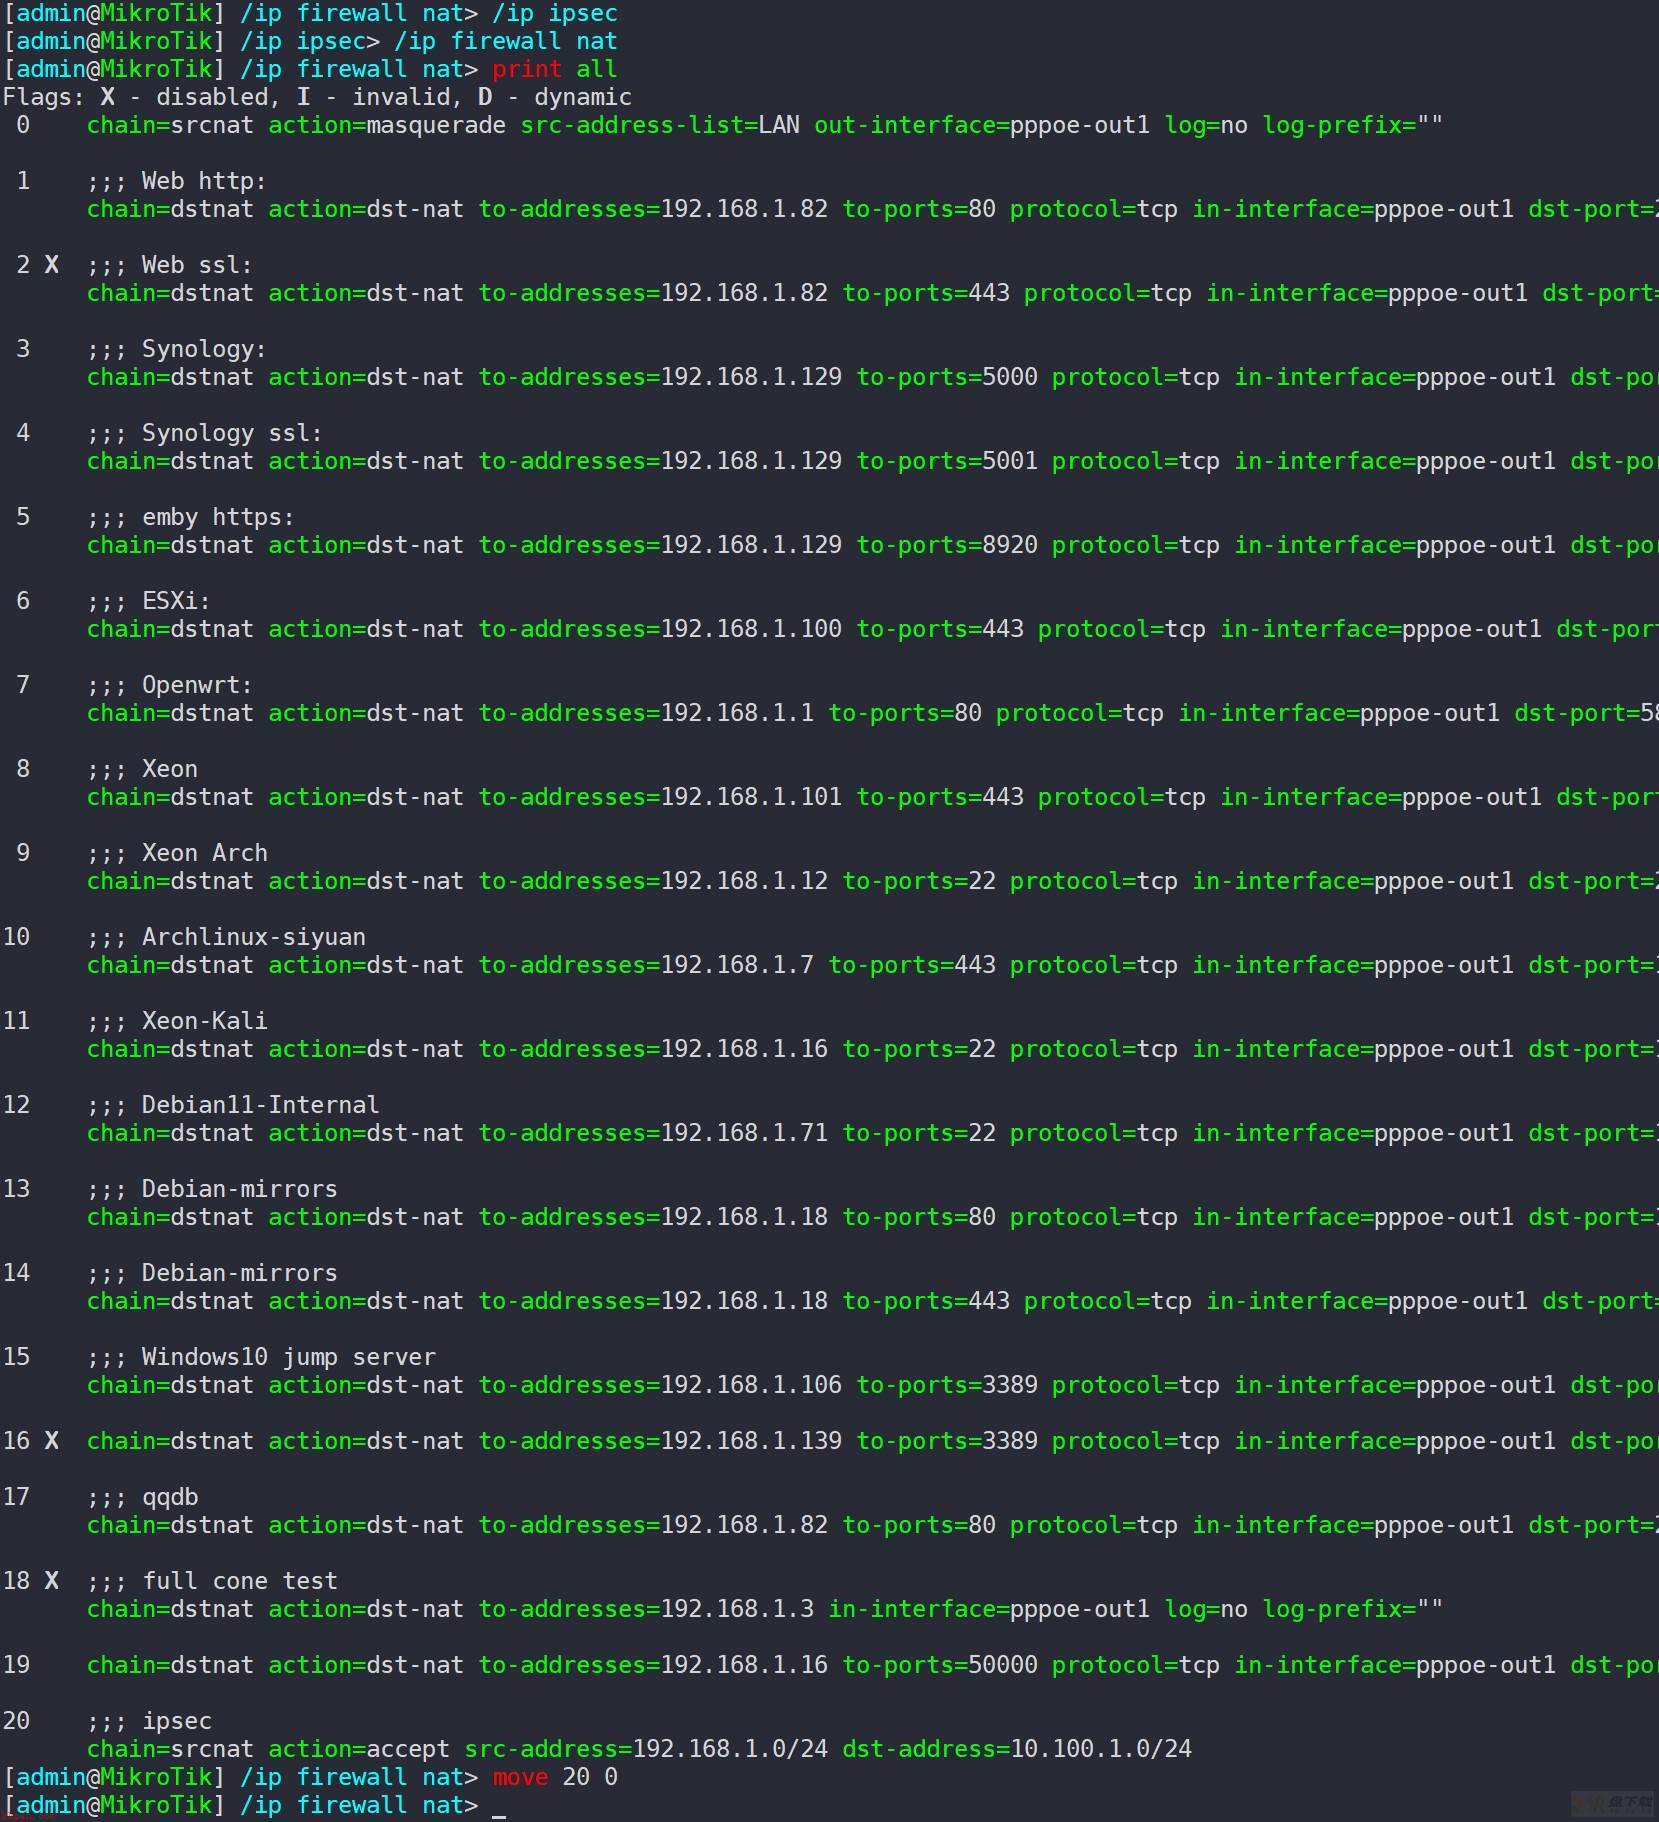Click "to-addresses=192.168.1.106" in Windows10 rule
Screen dimensions: 1659x1822
[660, 1385]
